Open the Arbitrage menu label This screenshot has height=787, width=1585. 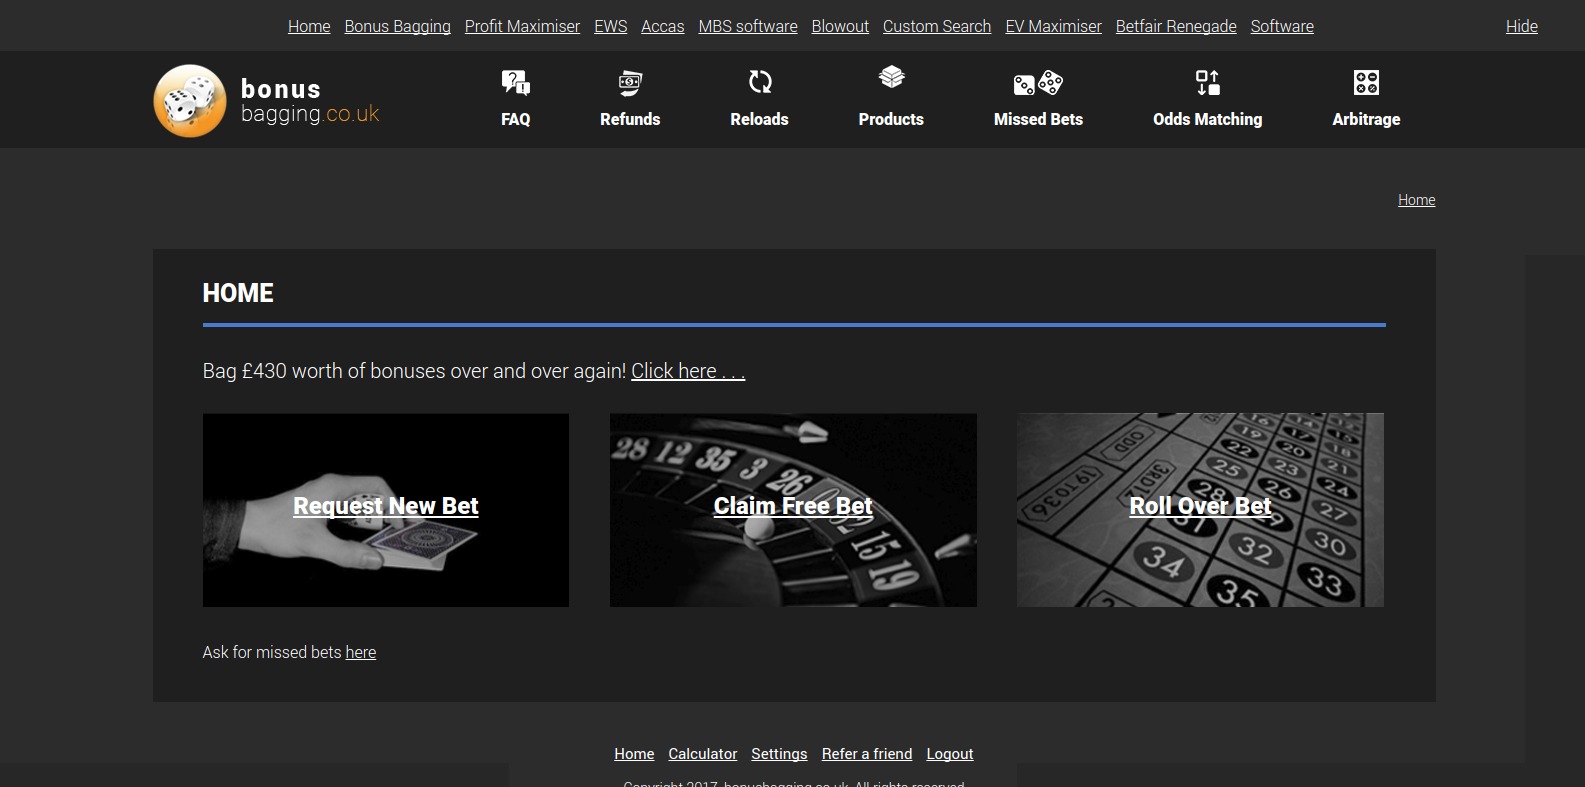pos(1366,119)
